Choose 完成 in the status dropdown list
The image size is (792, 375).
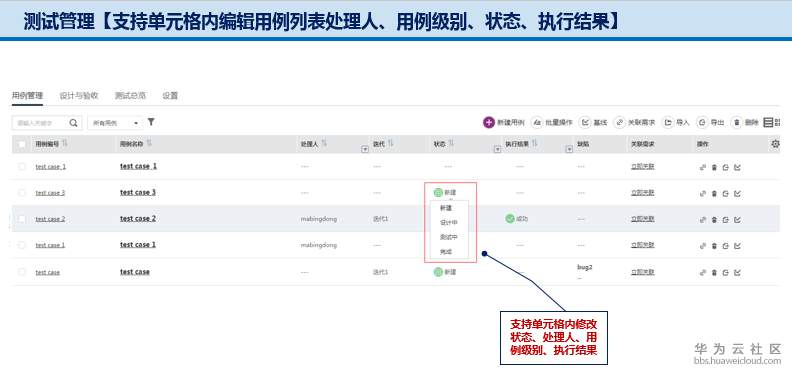(x=448, y=252)
